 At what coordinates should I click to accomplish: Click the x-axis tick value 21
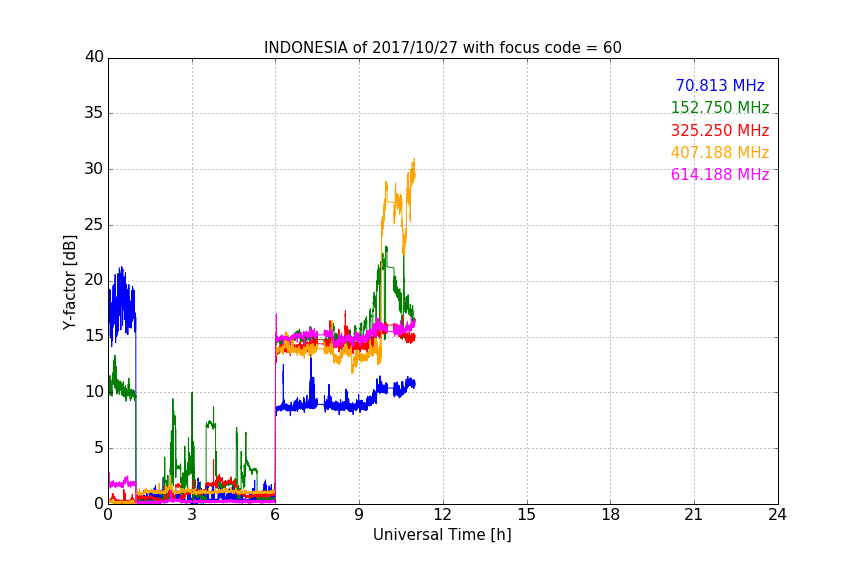(694, 515)
